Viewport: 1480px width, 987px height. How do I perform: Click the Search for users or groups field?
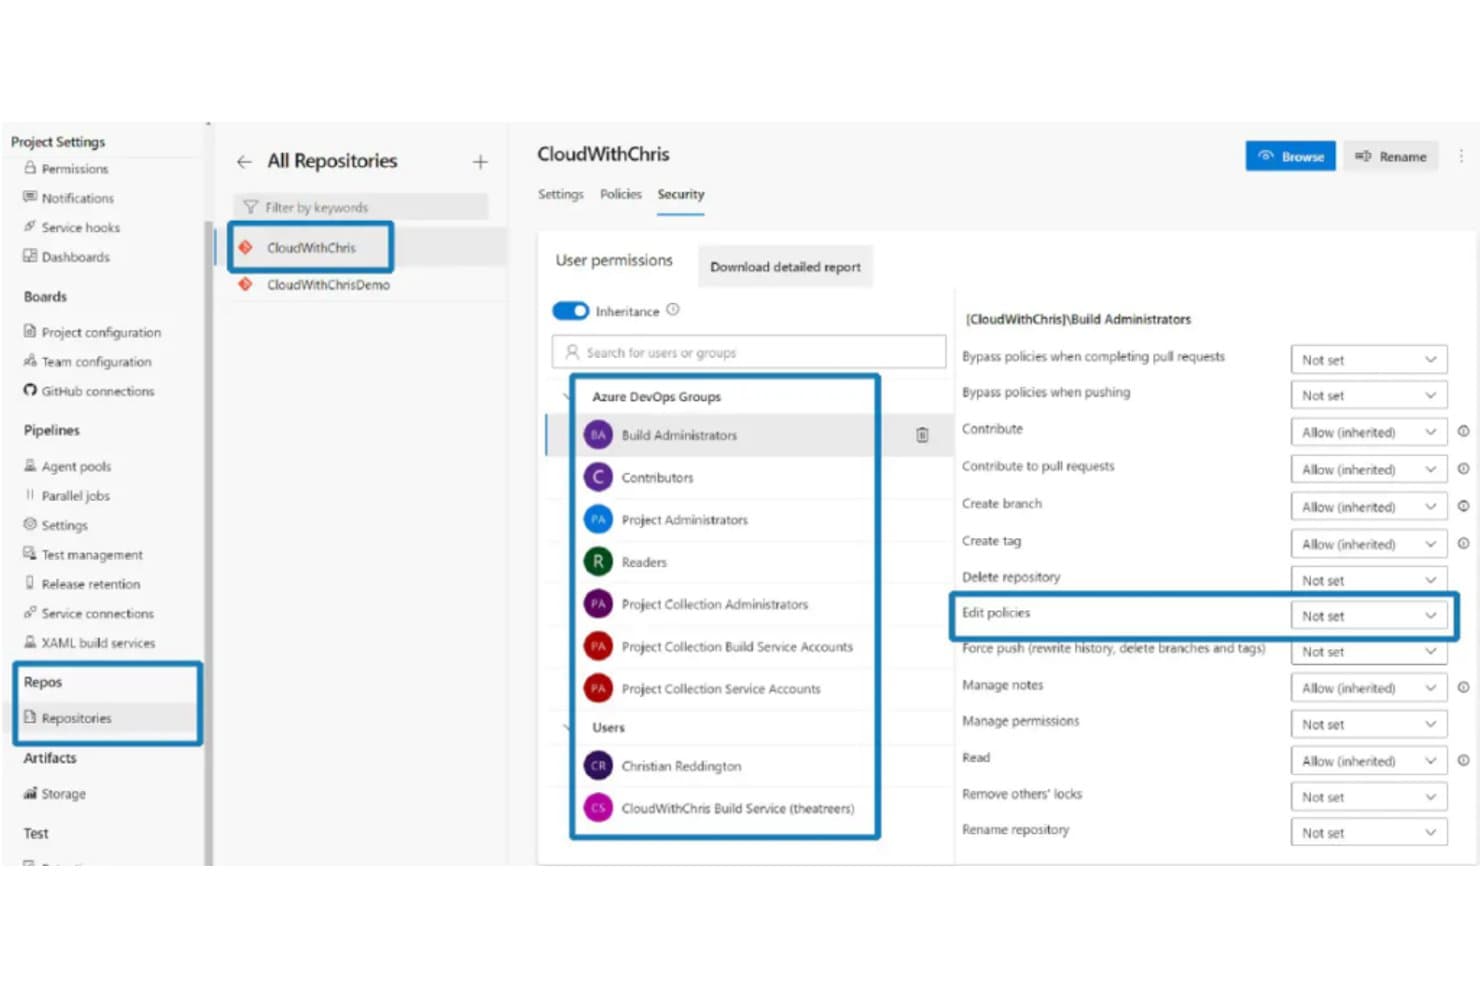749,352
